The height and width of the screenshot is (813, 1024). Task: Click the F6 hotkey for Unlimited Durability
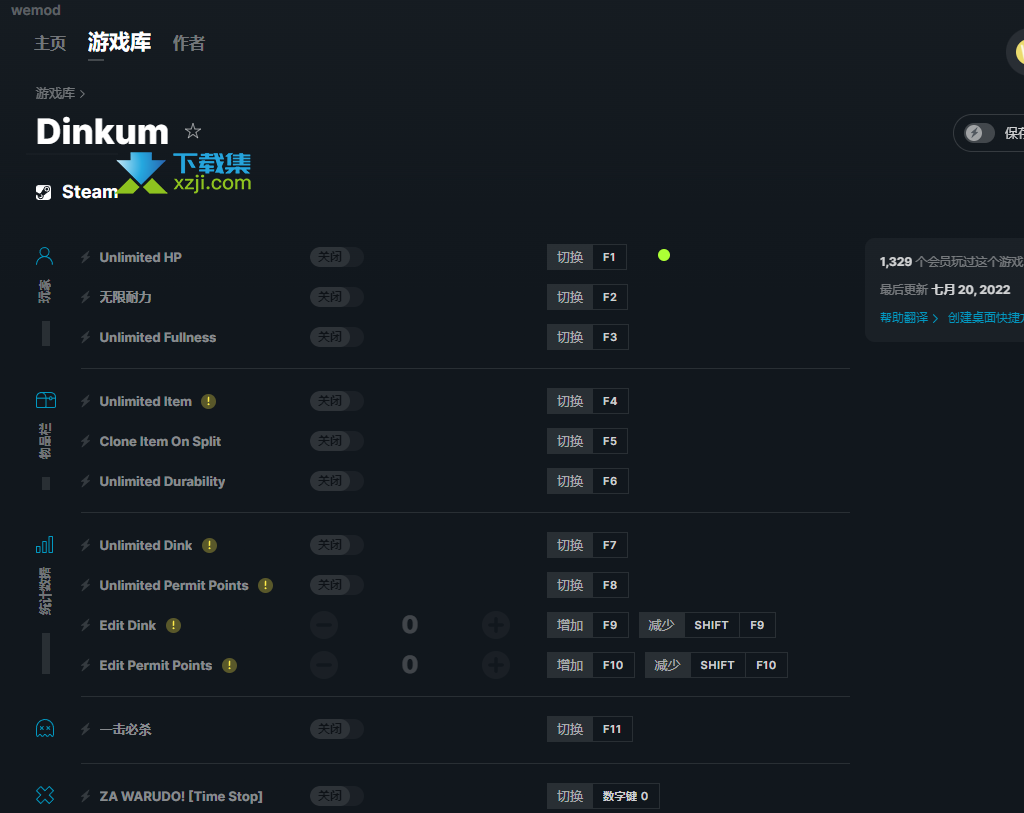tap(587, 481)
